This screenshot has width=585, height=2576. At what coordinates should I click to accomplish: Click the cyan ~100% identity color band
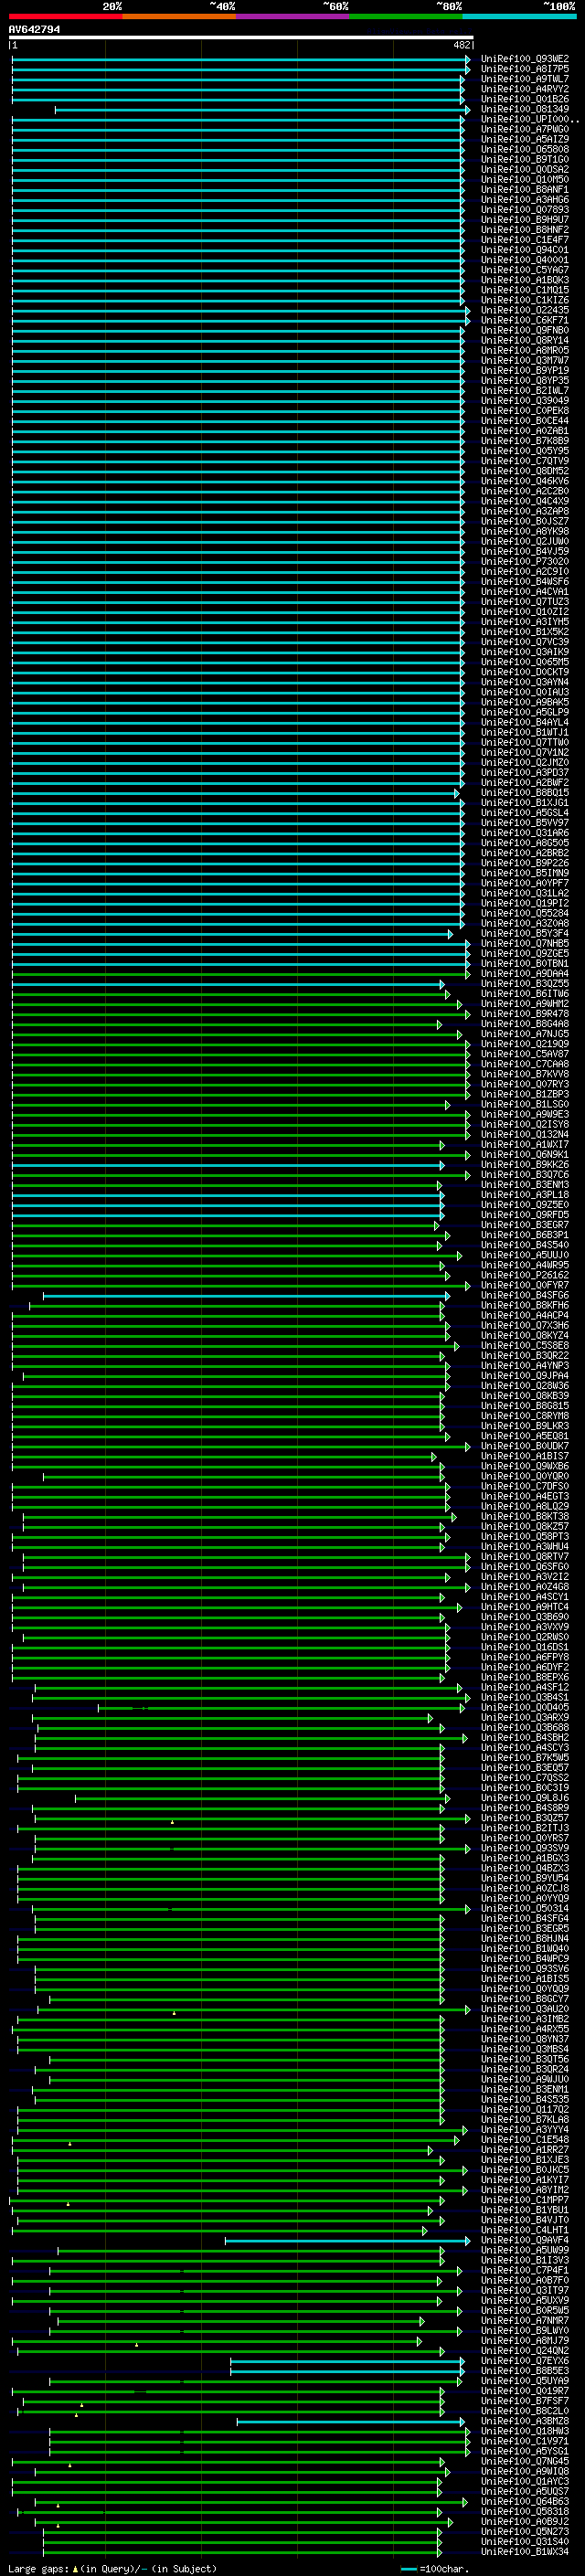pos(520,16)
